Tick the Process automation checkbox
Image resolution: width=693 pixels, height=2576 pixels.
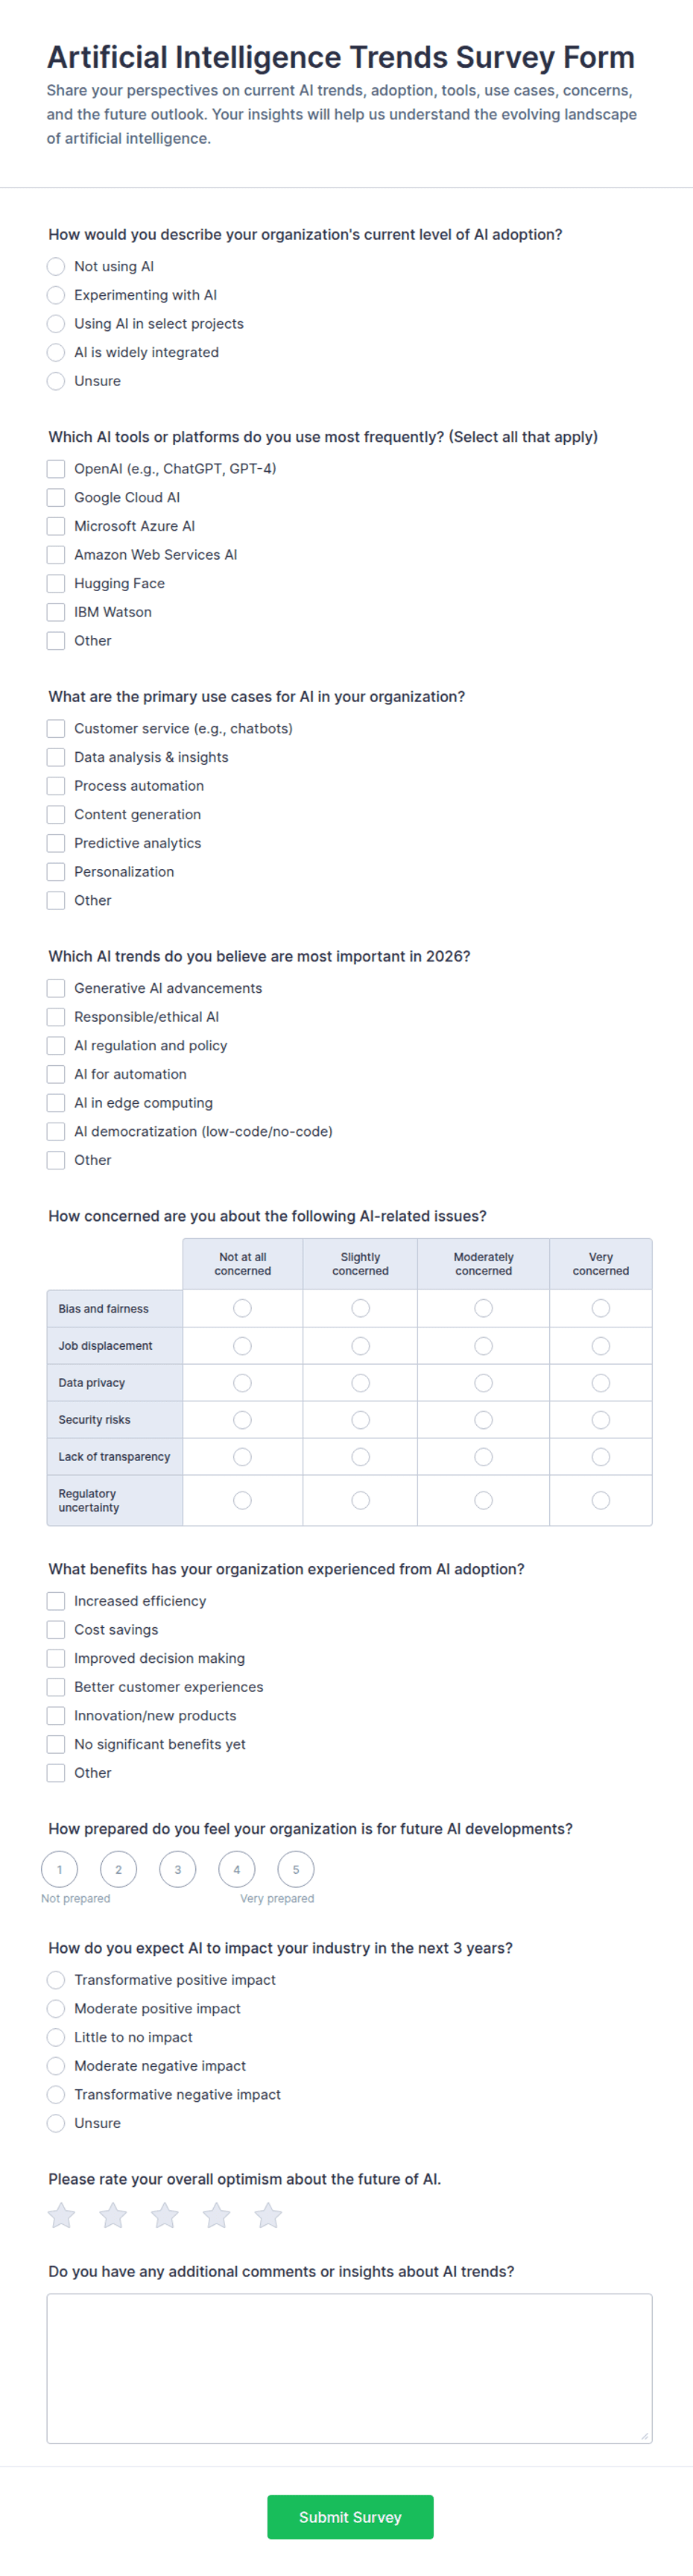[56, 786]
